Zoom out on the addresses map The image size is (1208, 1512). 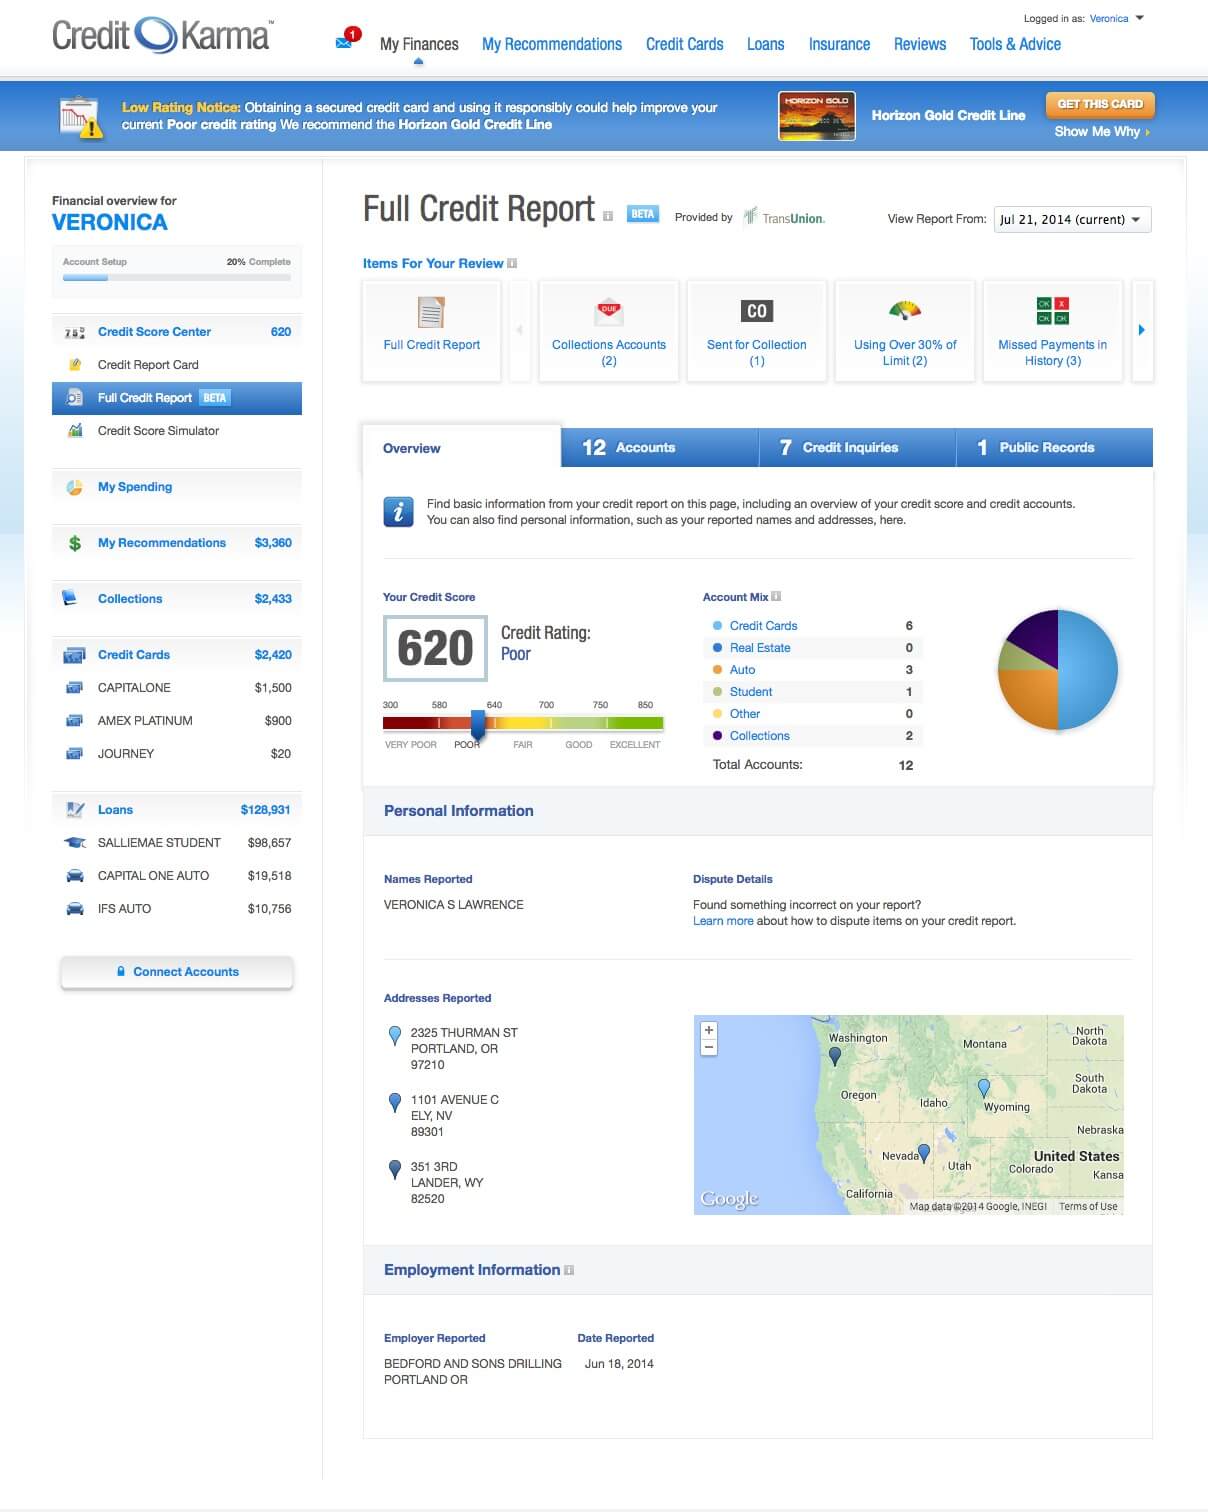coord(709,1047)
